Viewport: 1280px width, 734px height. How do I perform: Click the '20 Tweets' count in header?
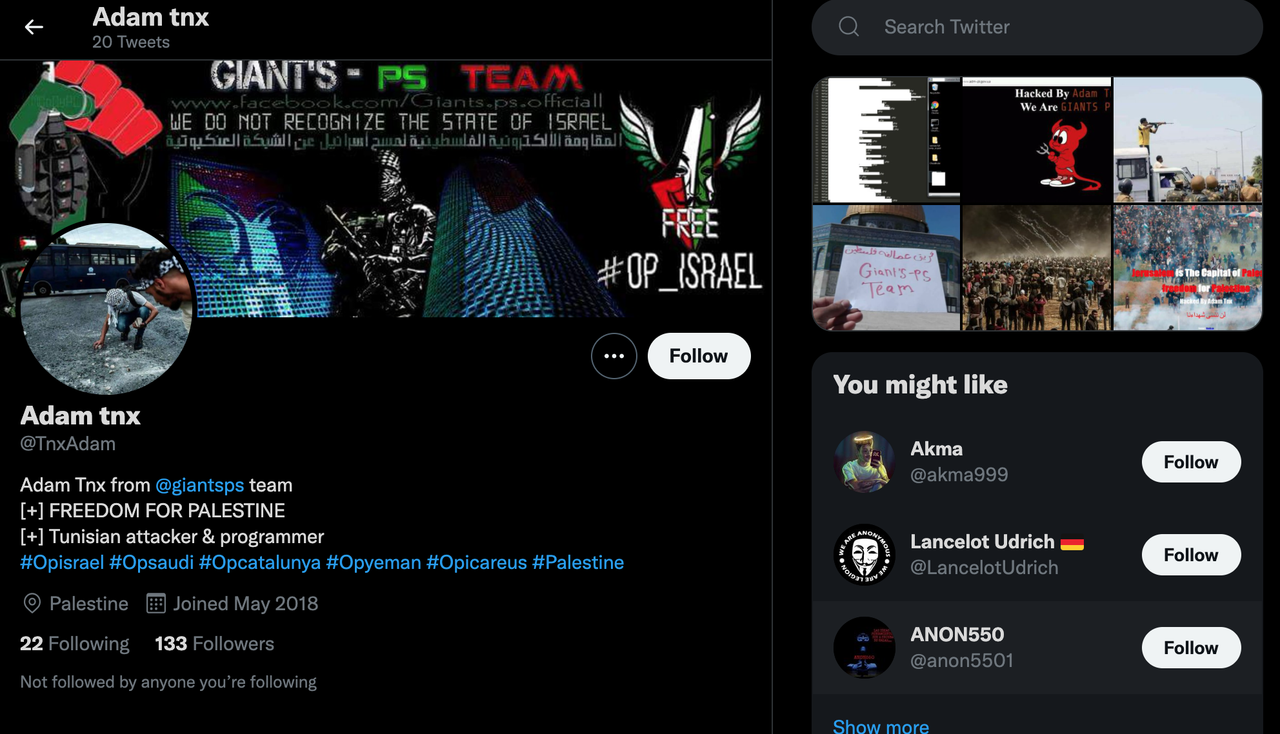[x=131, y=42]
